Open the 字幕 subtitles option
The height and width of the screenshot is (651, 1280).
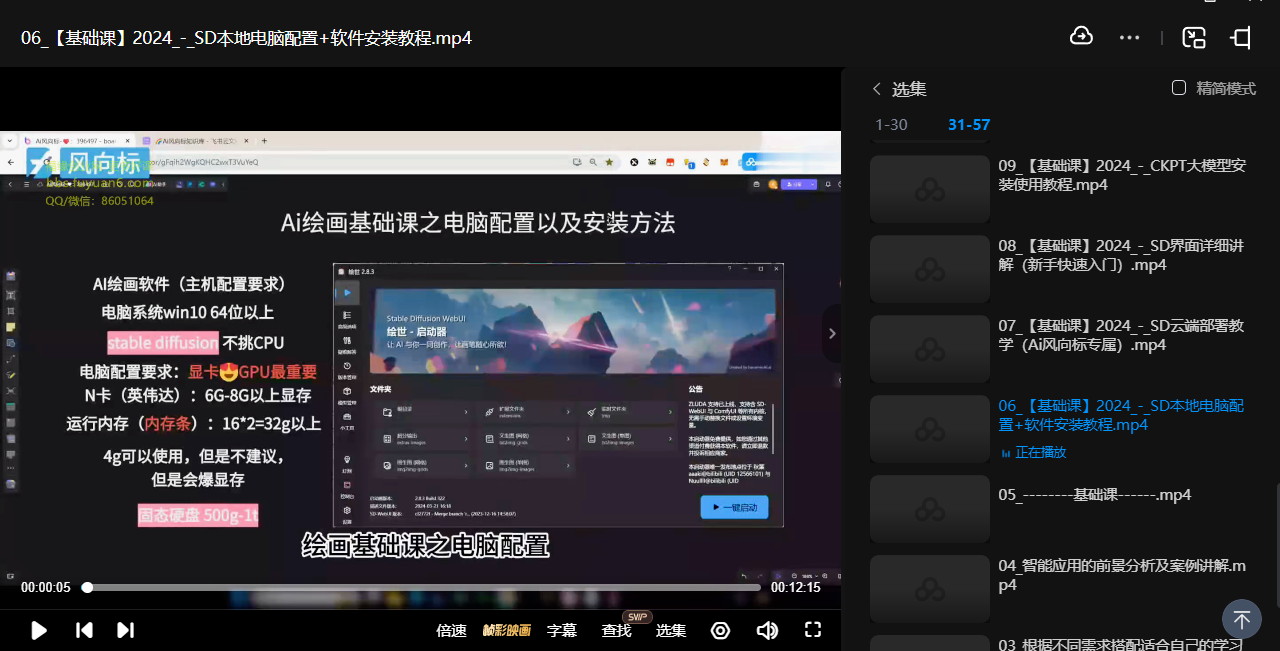(562, 630)
